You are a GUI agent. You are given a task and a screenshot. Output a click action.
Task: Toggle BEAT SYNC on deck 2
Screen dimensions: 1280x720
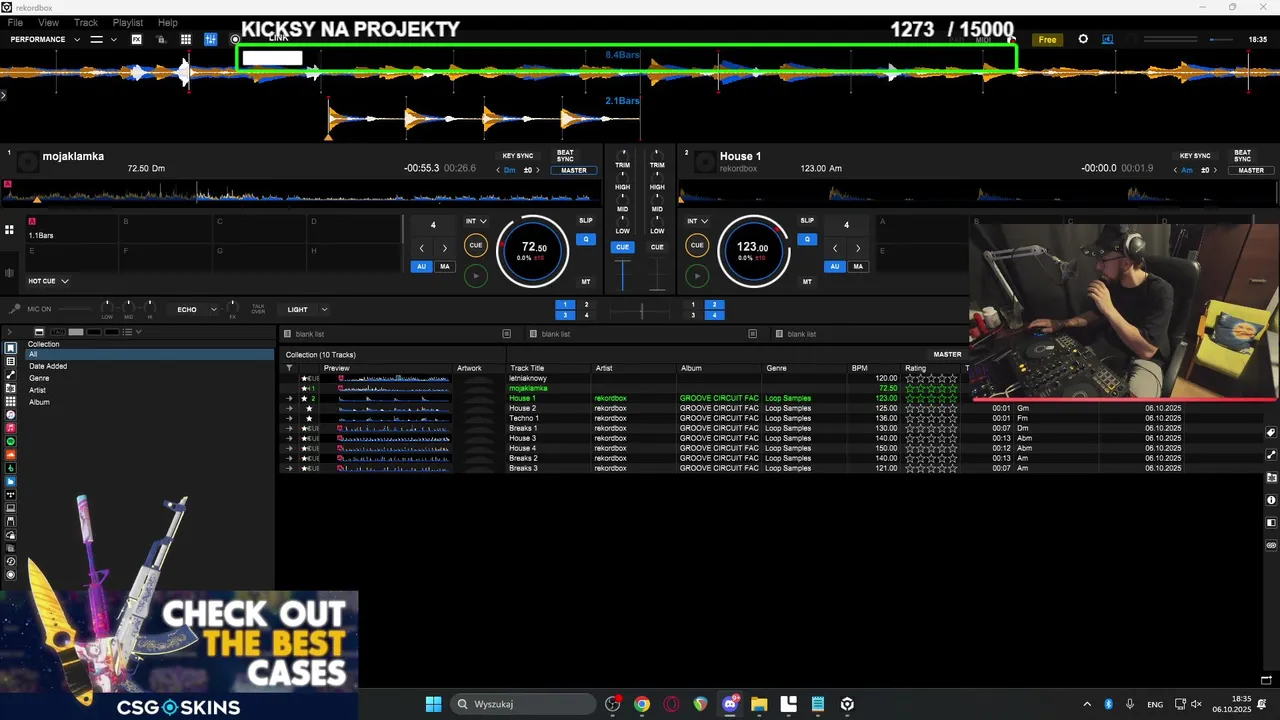(x=1242, y=156)
